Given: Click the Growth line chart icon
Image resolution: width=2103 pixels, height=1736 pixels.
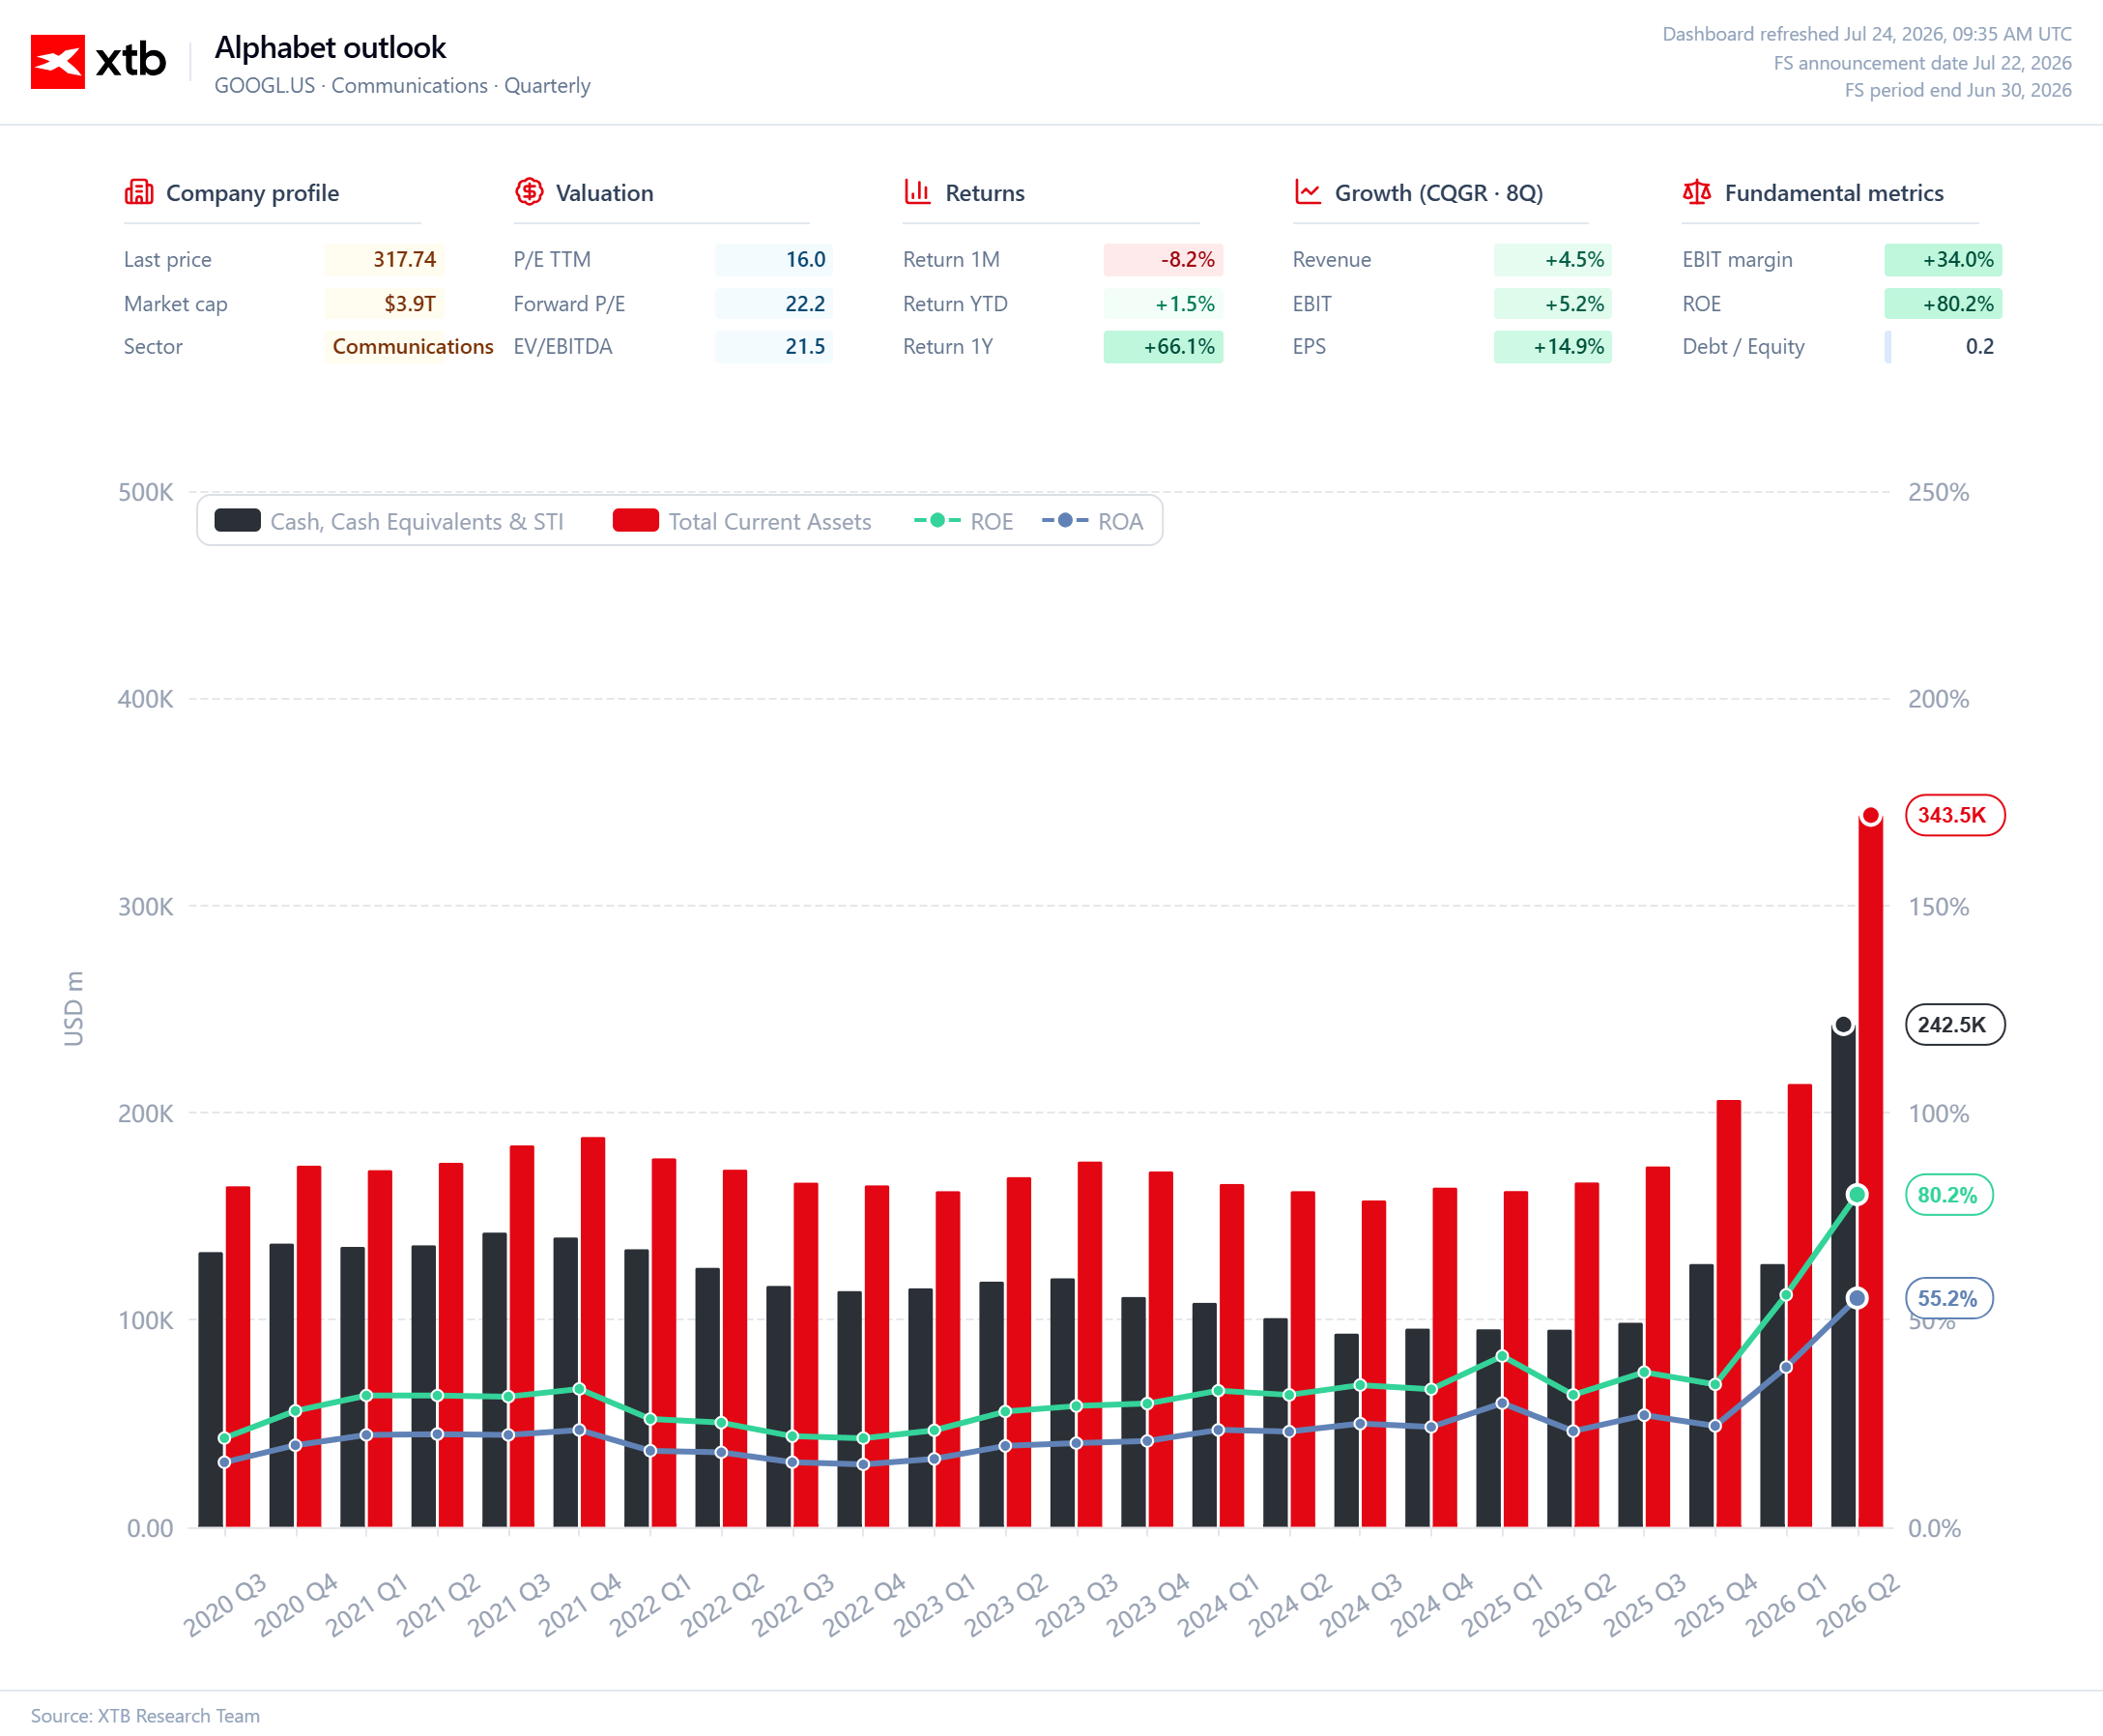Looking at the screenshot, I should pyautogui.click(x=1307, y=192).
